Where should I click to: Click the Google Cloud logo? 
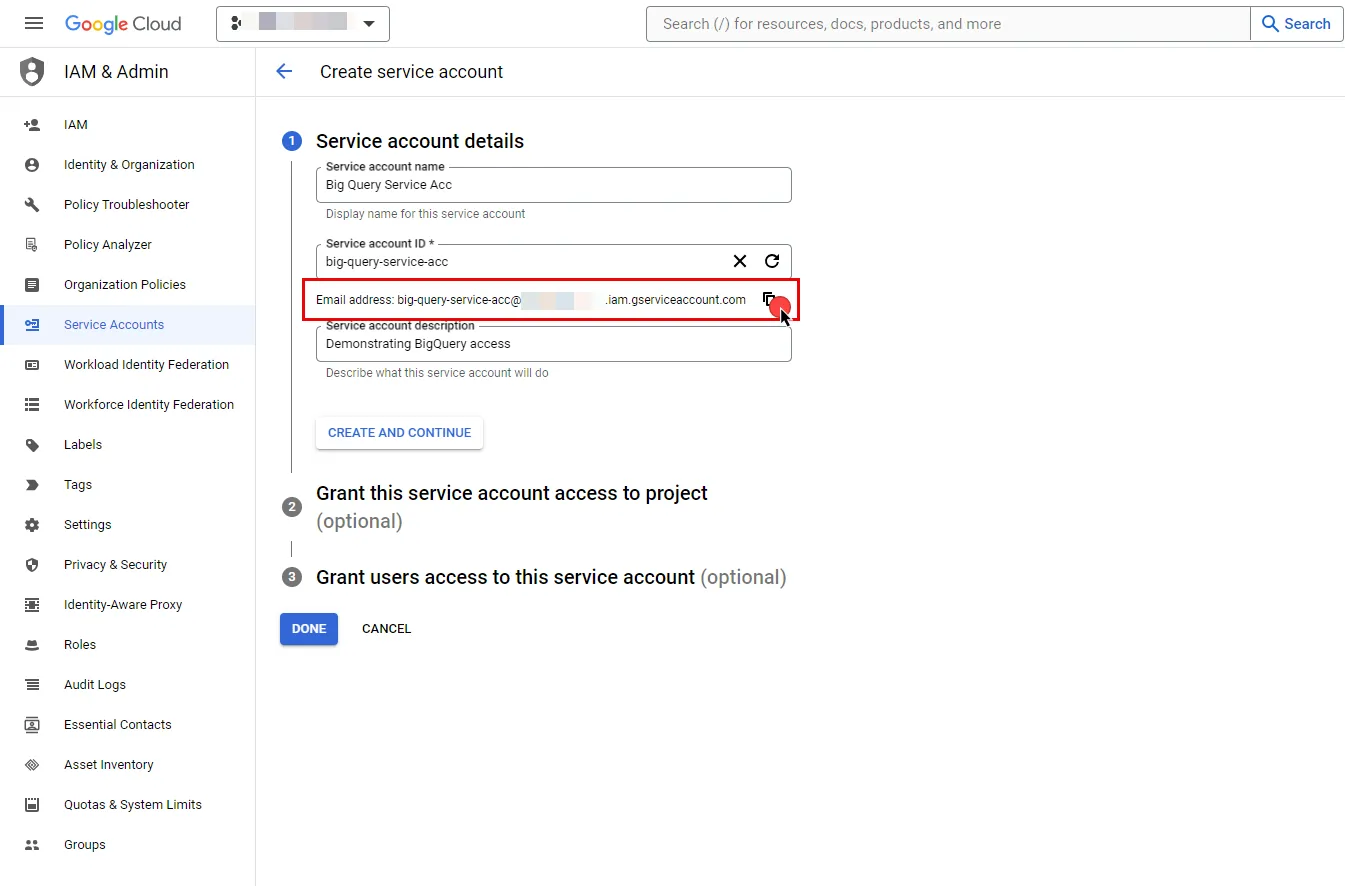123,23
